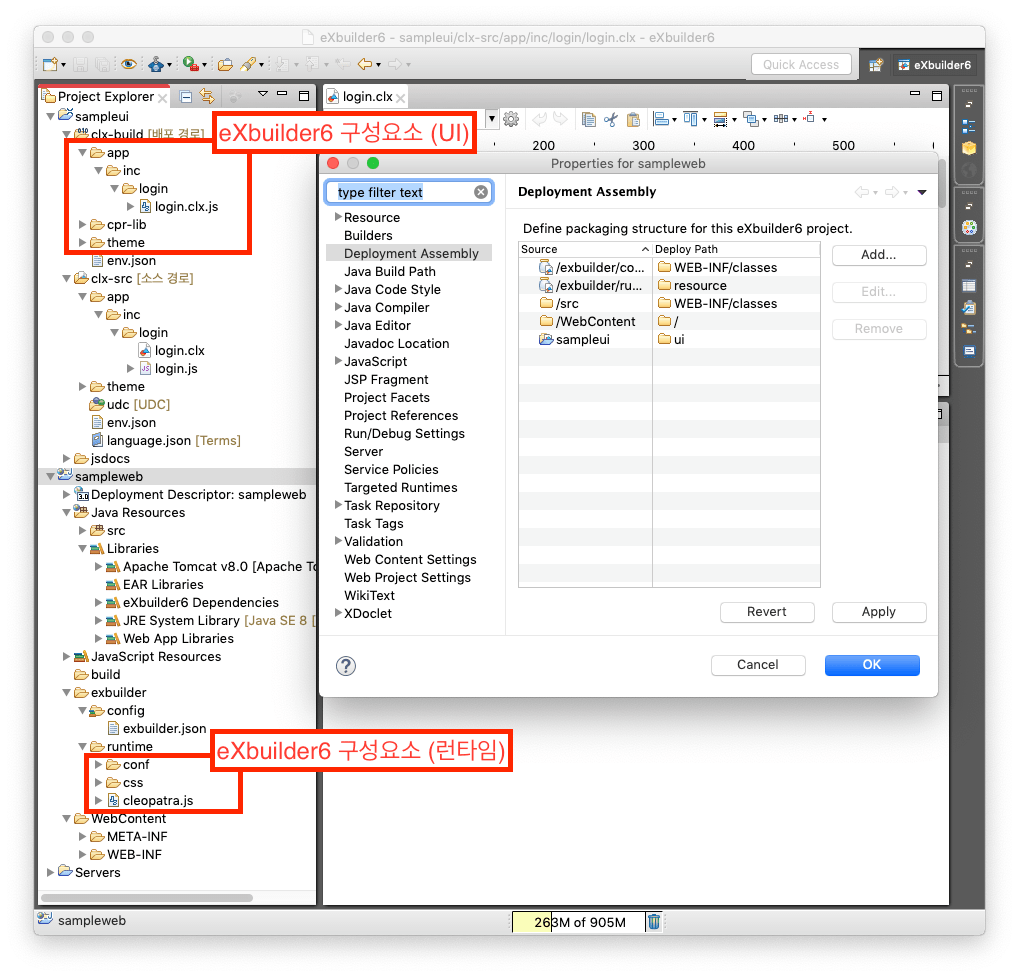Expand the Validation properties node
This screenshot has height=977, width=1019.
tap(338, 542)
